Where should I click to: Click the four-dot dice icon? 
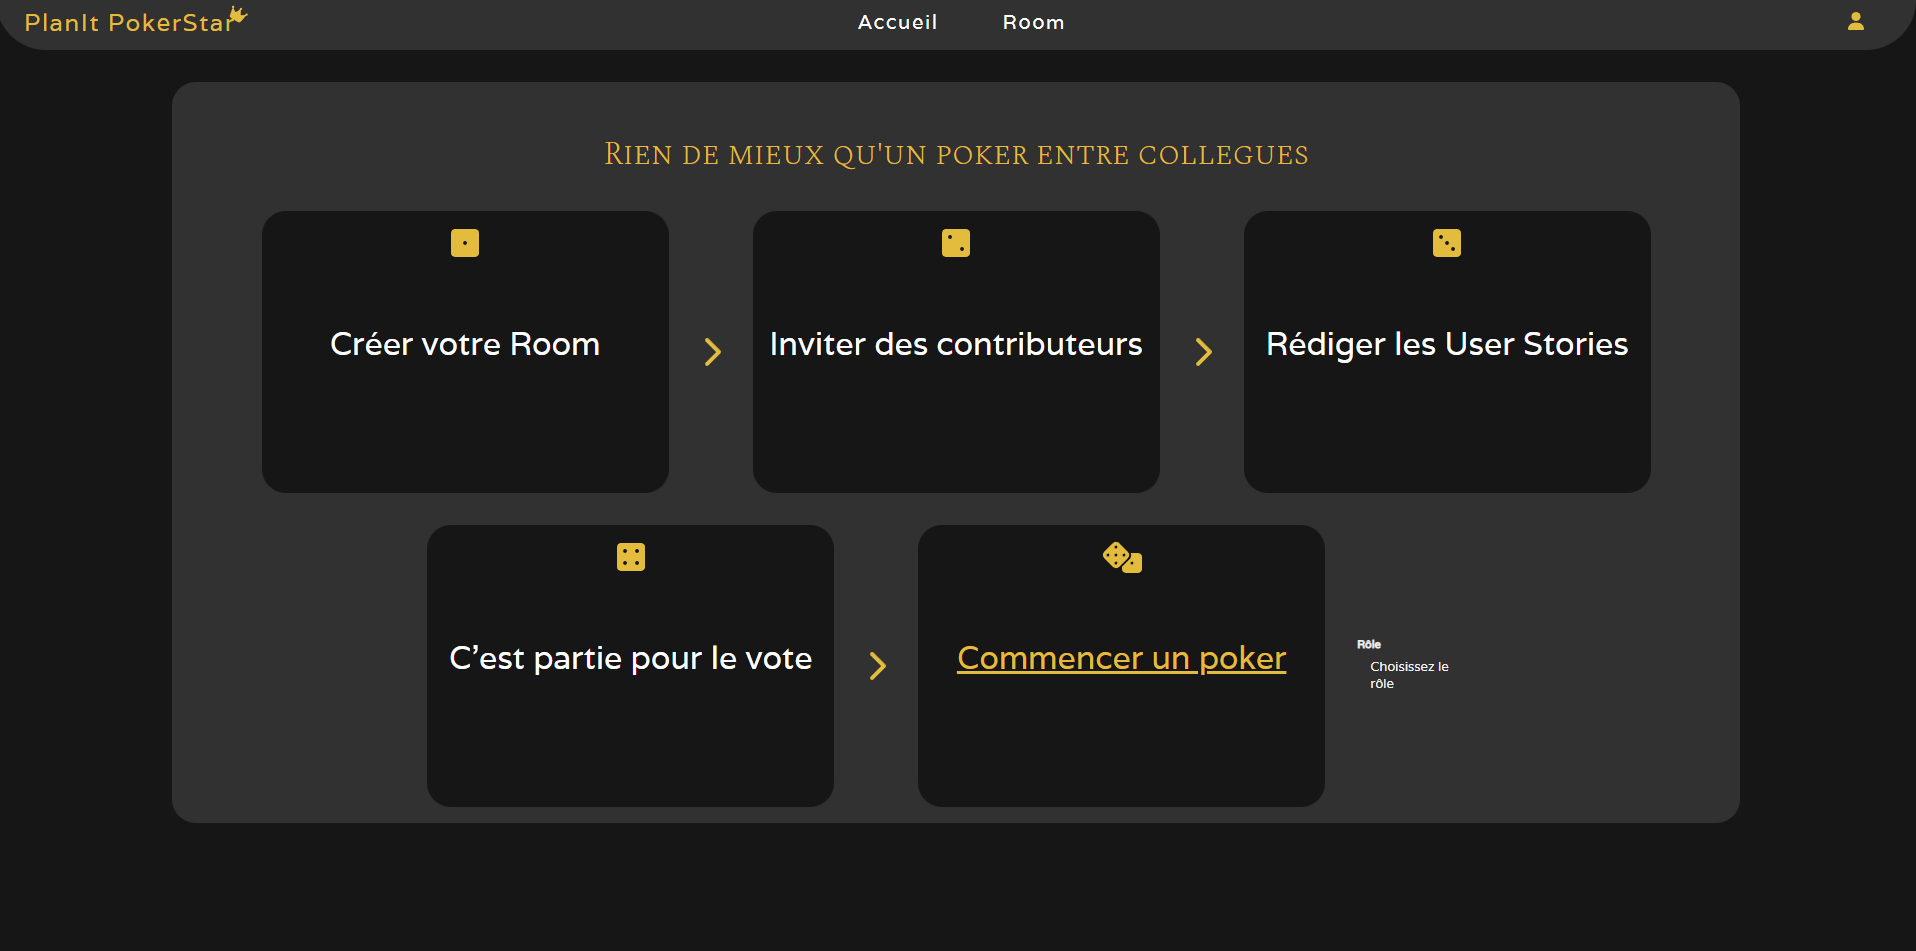tap(631, 557)
